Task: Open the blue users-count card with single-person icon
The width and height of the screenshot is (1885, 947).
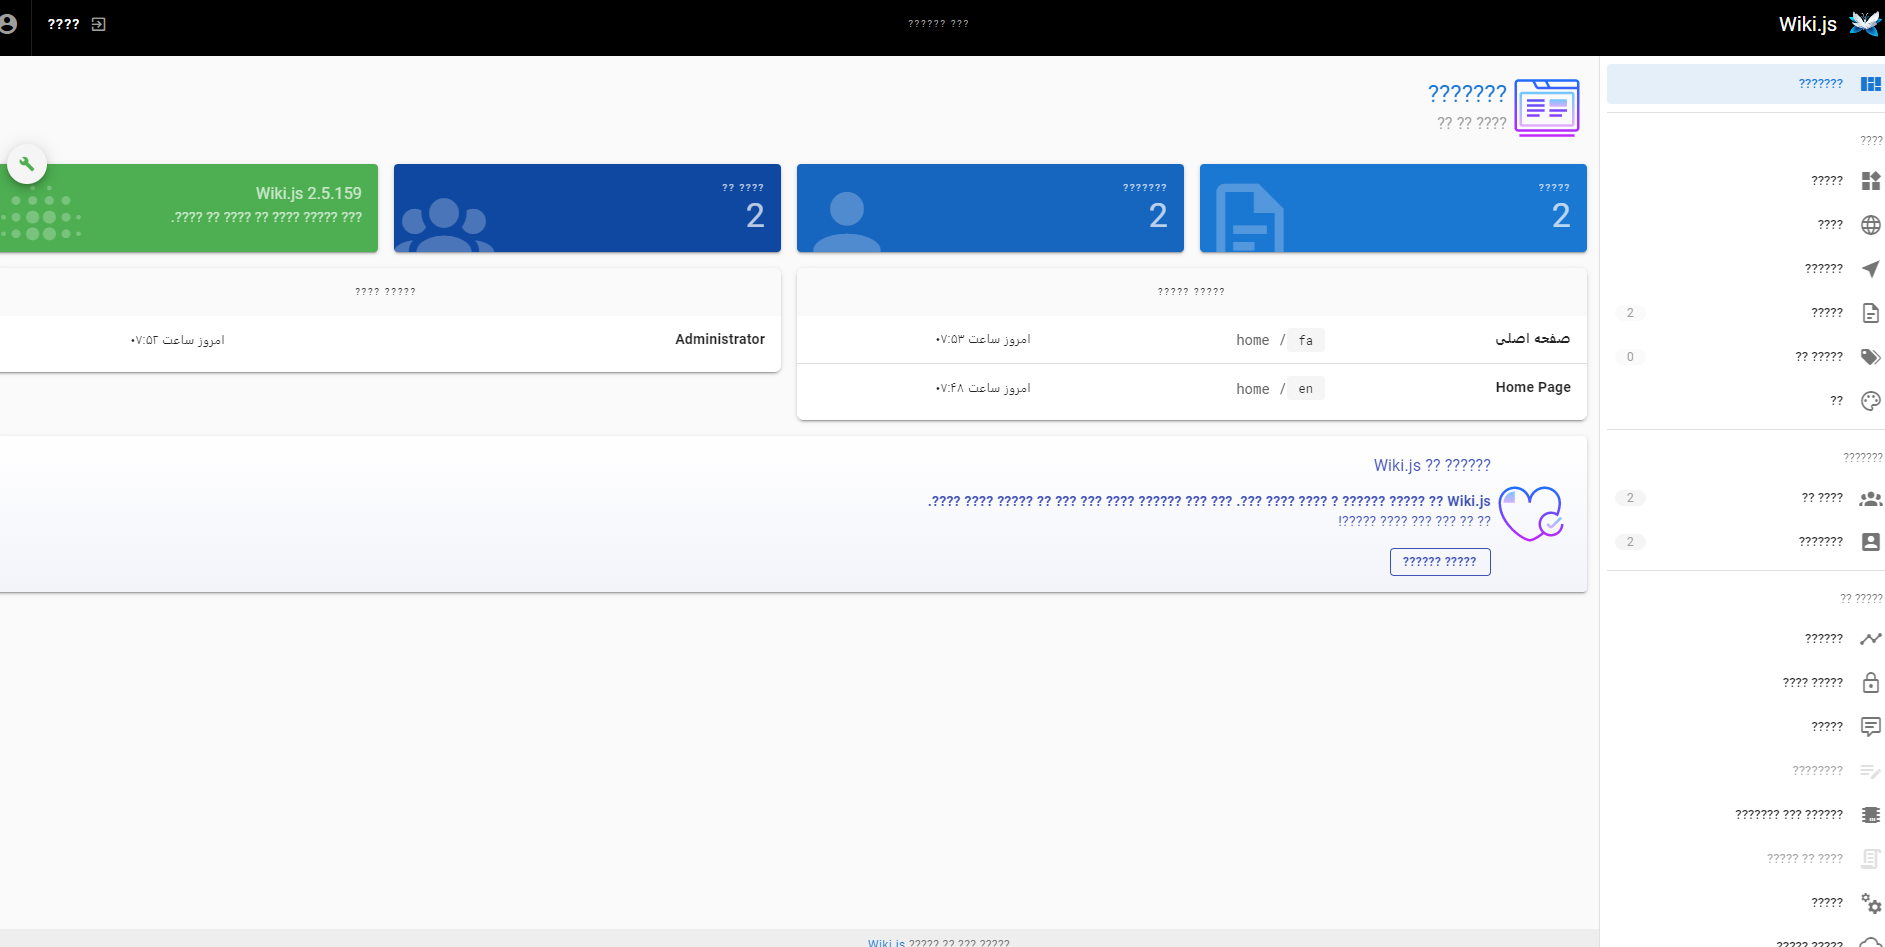Action: coord(990,208)
